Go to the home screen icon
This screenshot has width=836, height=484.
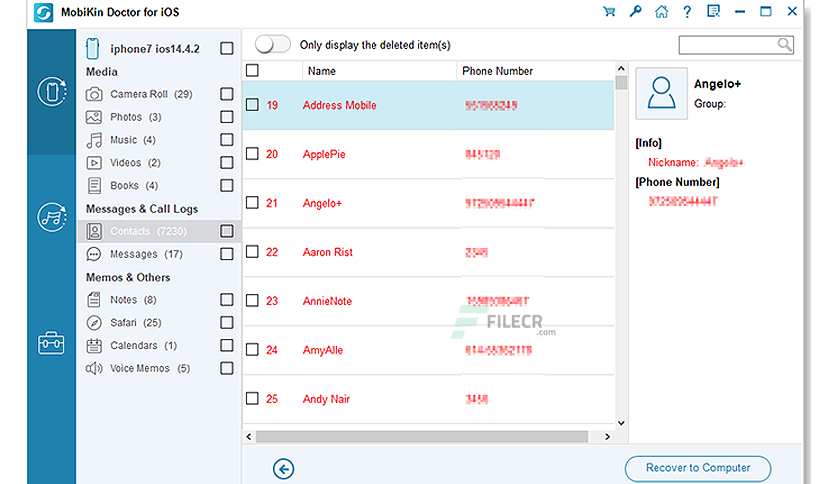click(661, 11)
